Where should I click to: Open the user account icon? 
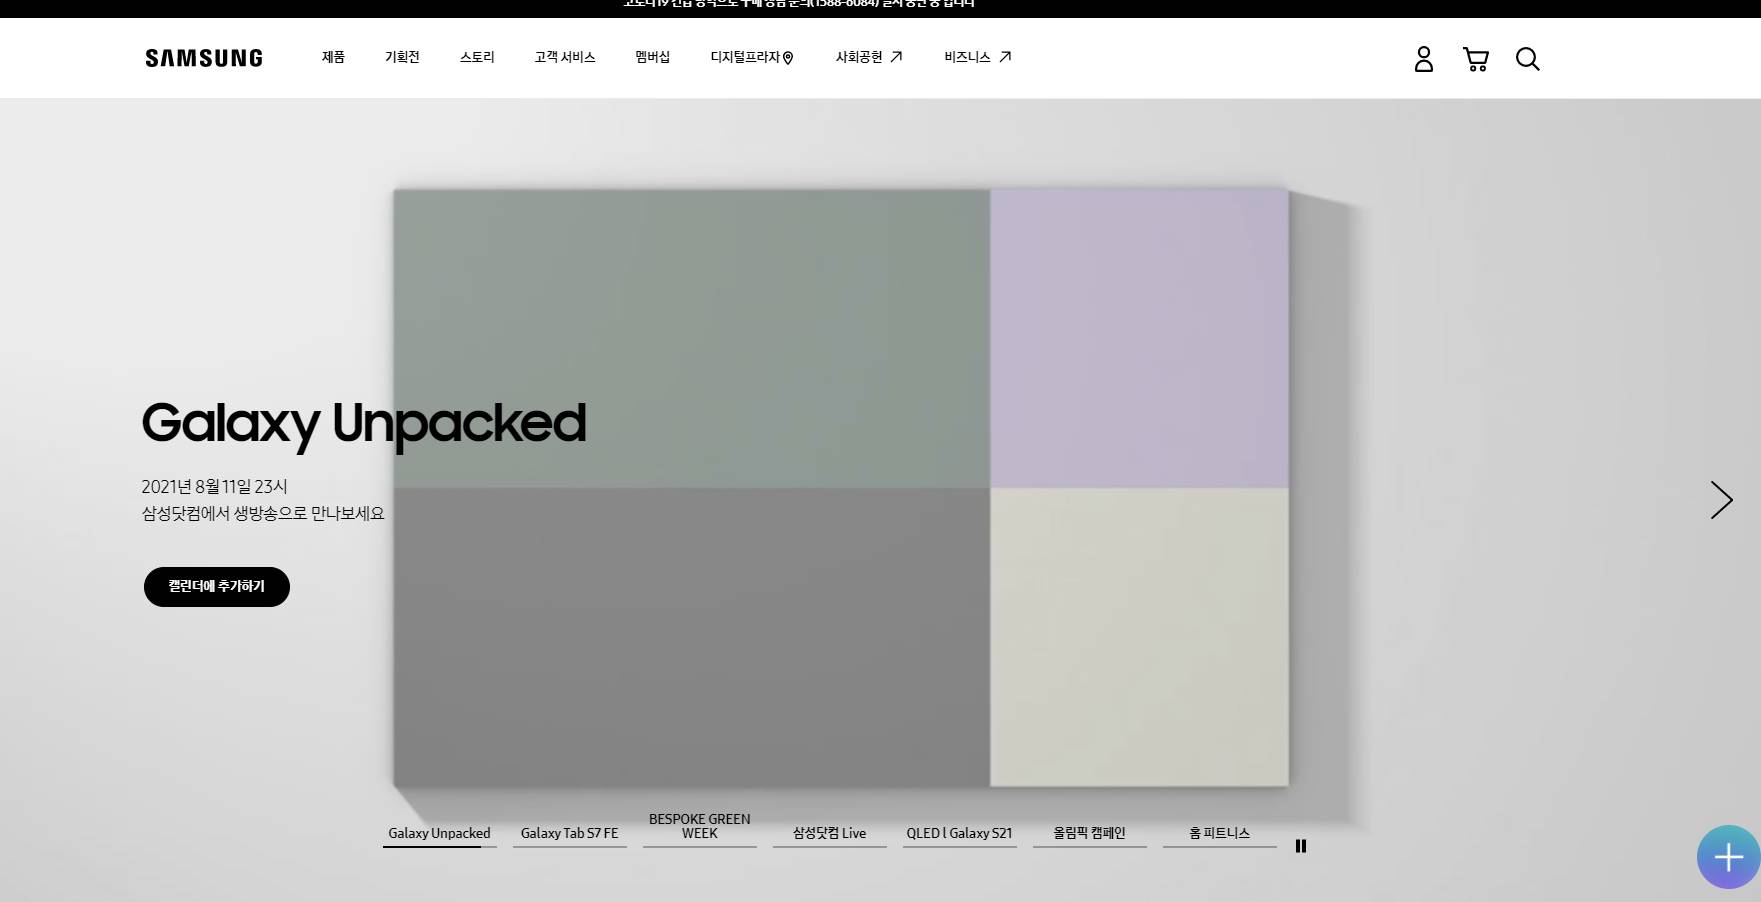[x=1423, y=59]
